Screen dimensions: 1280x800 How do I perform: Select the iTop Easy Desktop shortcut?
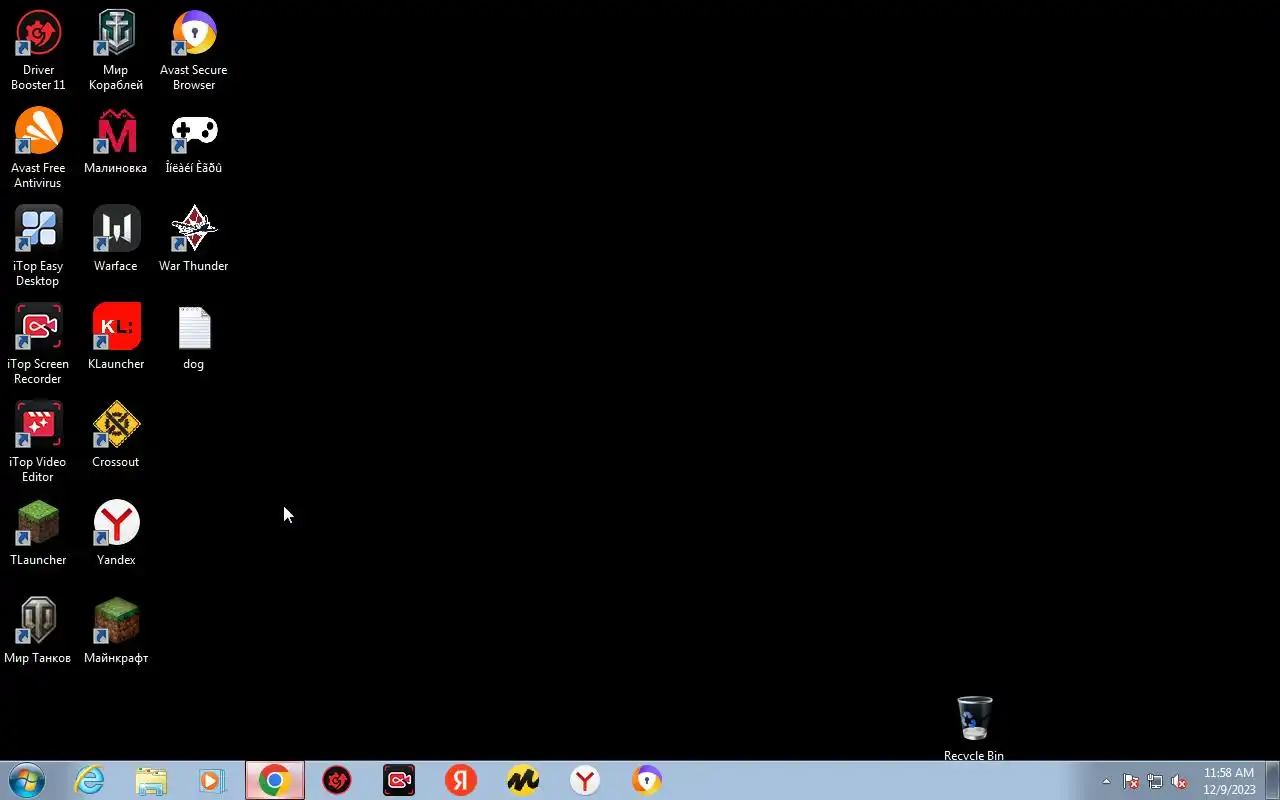coord(38,246)
